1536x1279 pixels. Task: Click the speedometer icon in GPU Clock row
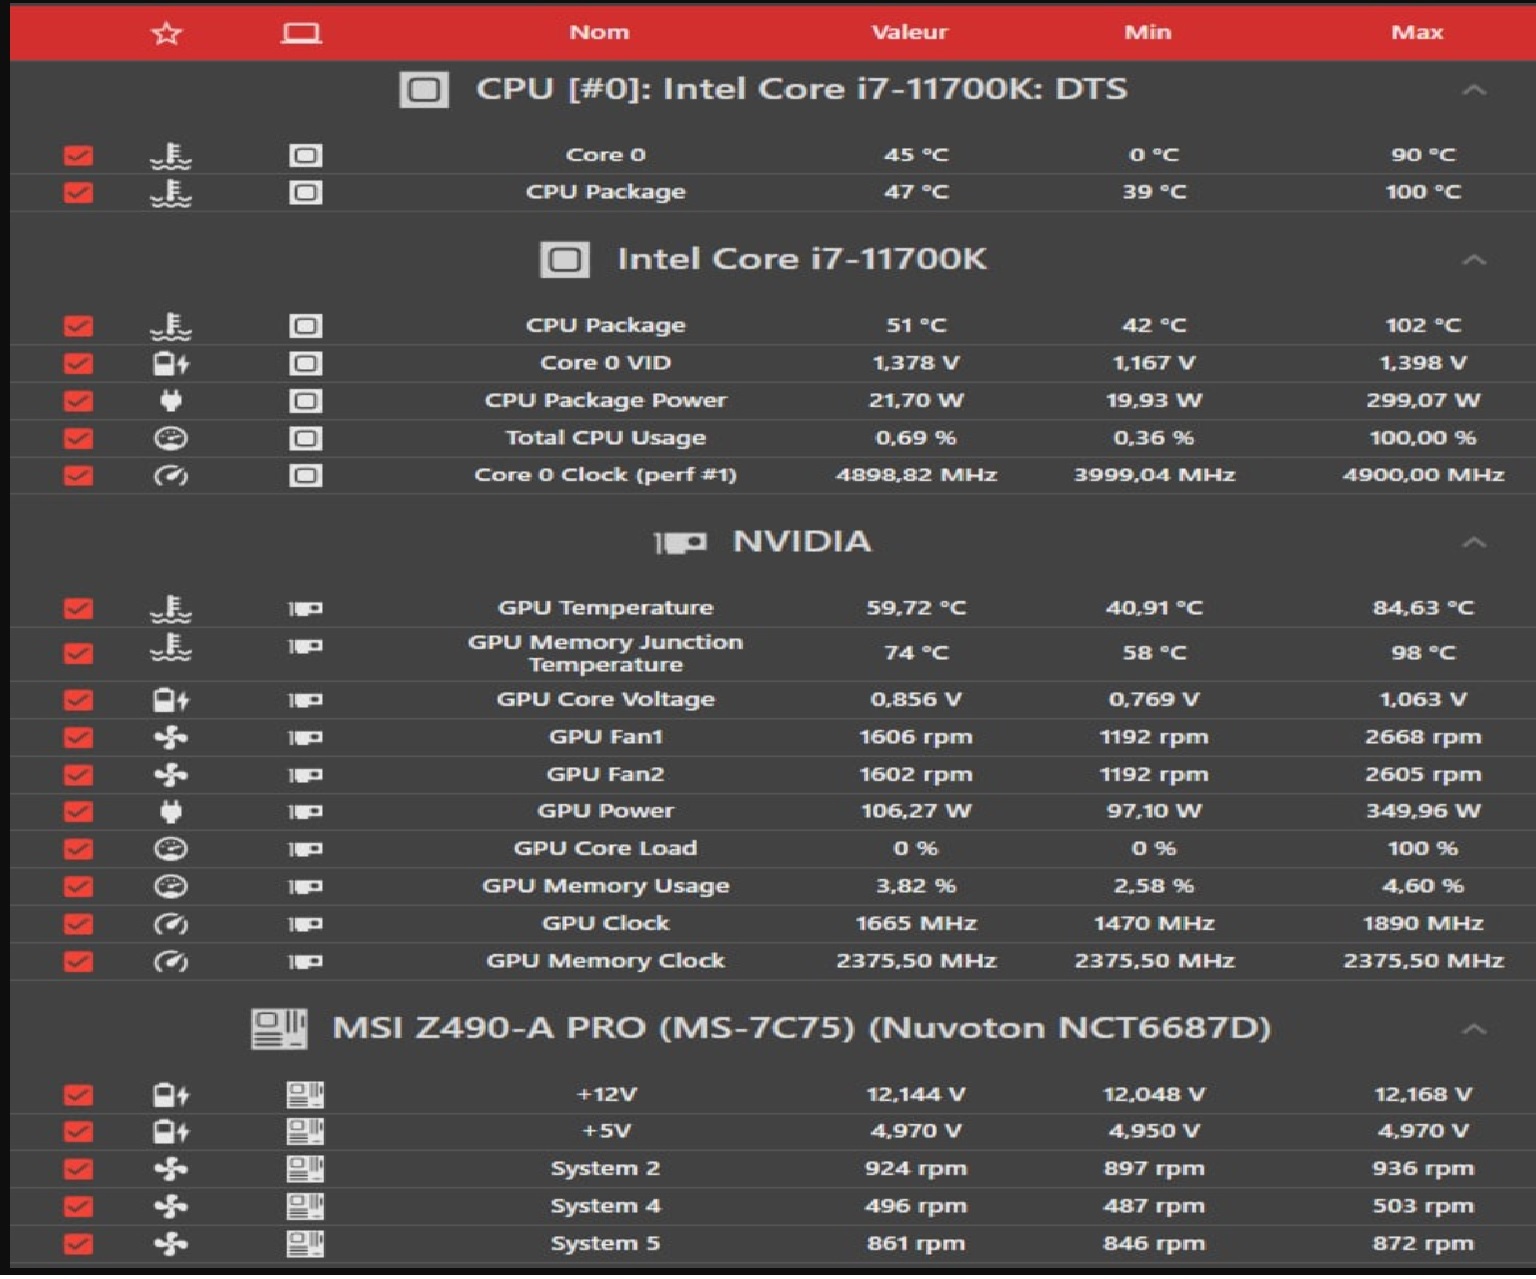pyautogui.click(x=171, y=924)
